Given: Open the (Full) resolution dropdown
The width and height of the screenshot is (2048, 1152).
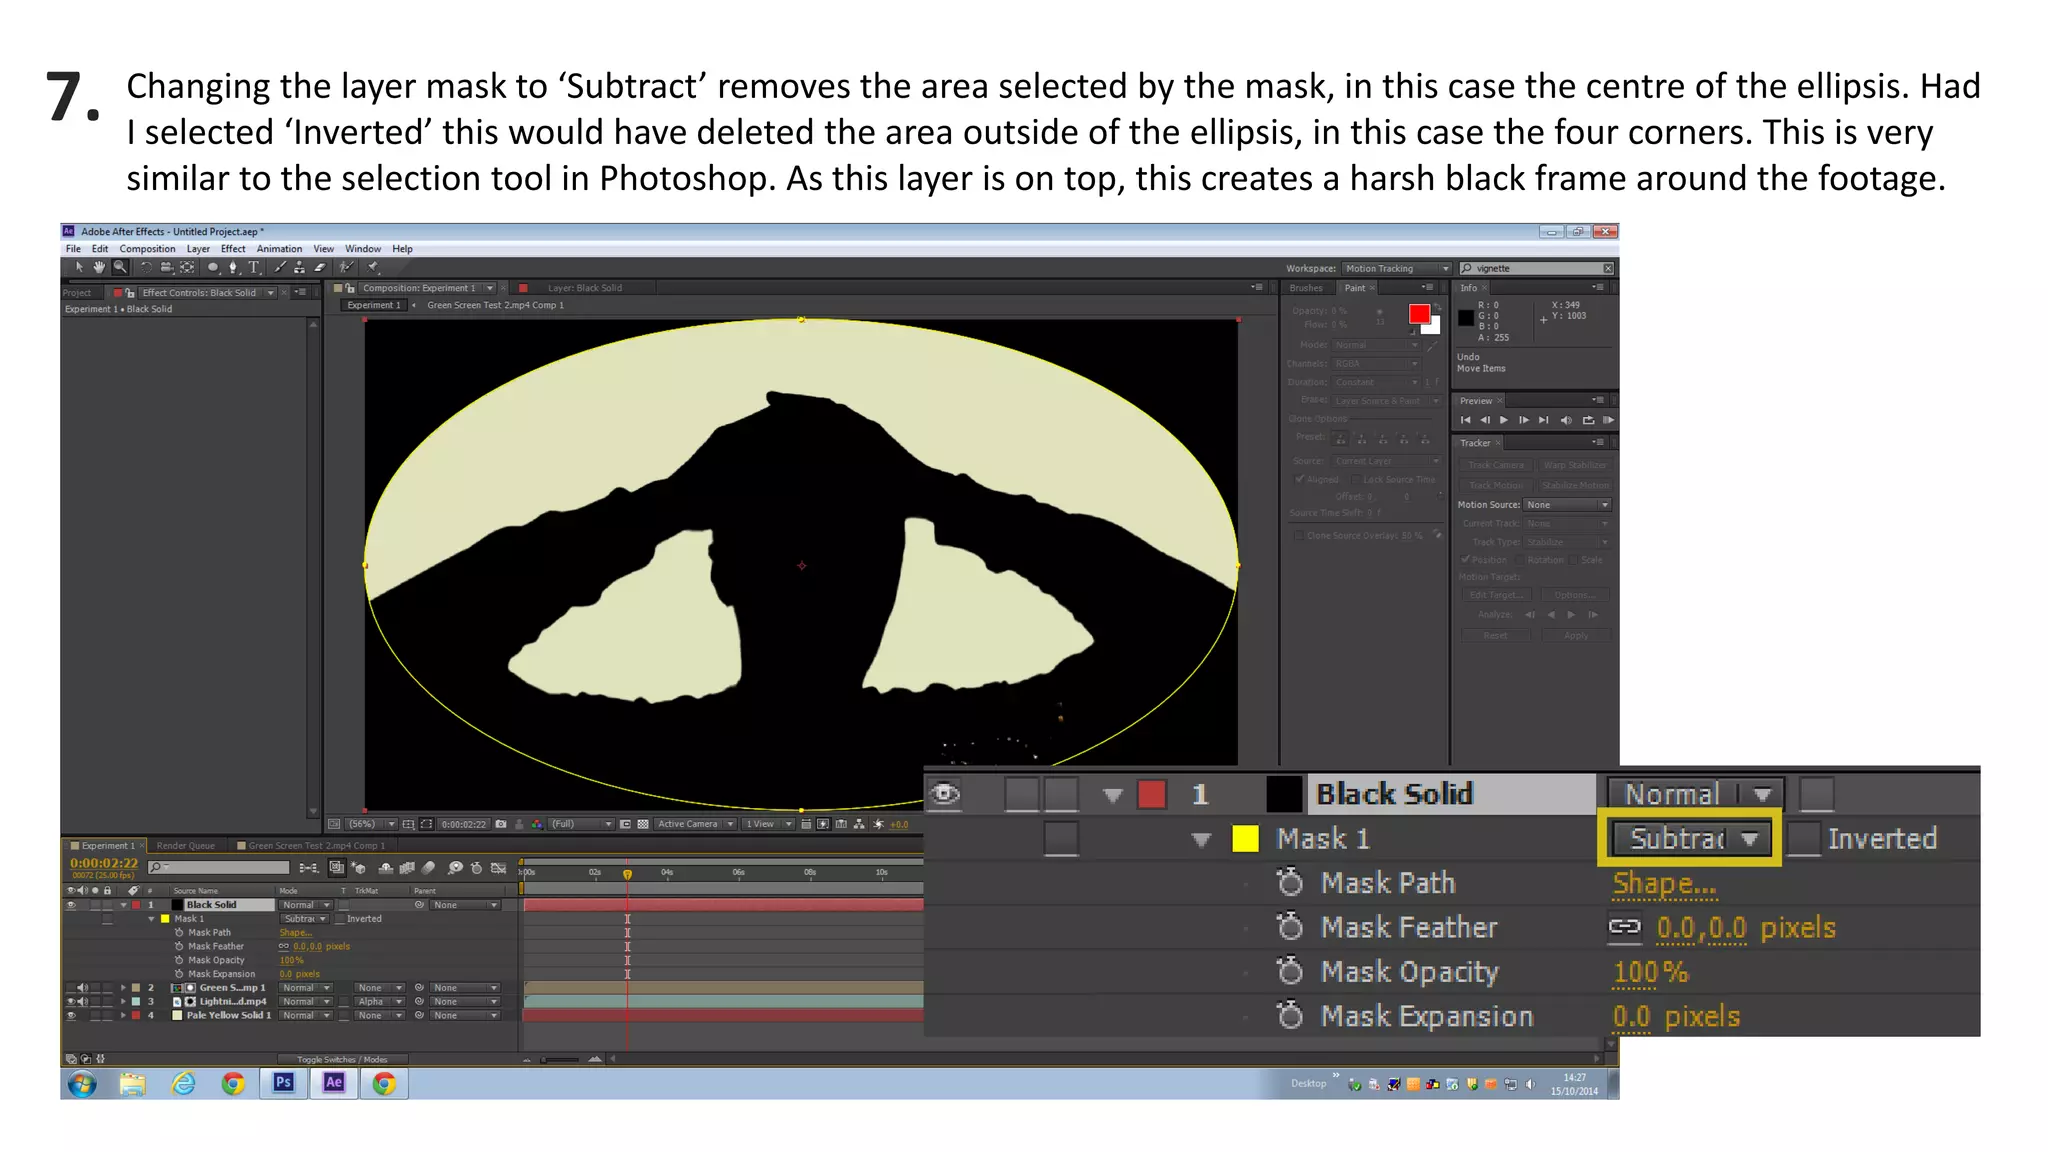Looking at the screenshot, I should click(581, 824).
